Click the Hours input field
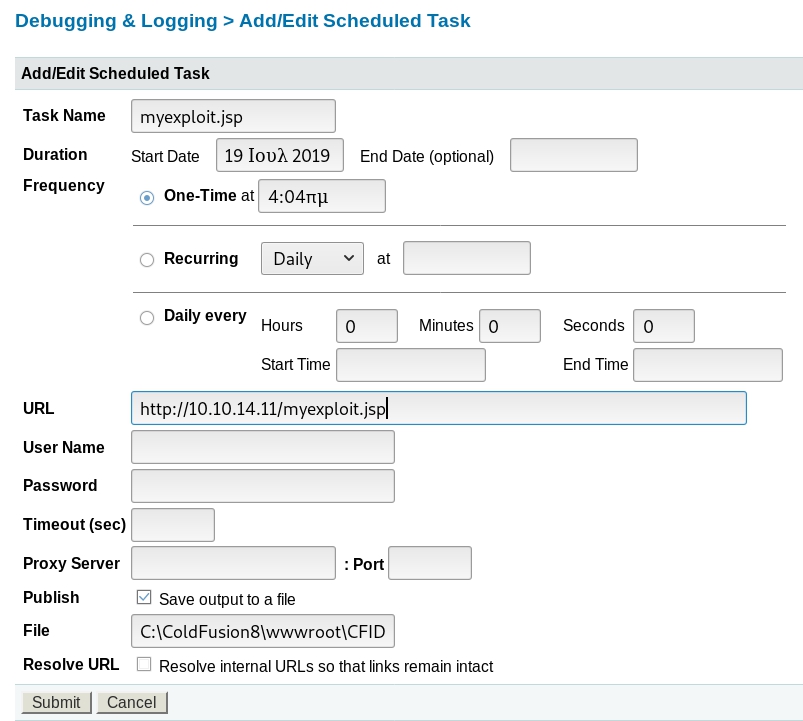 367,326
